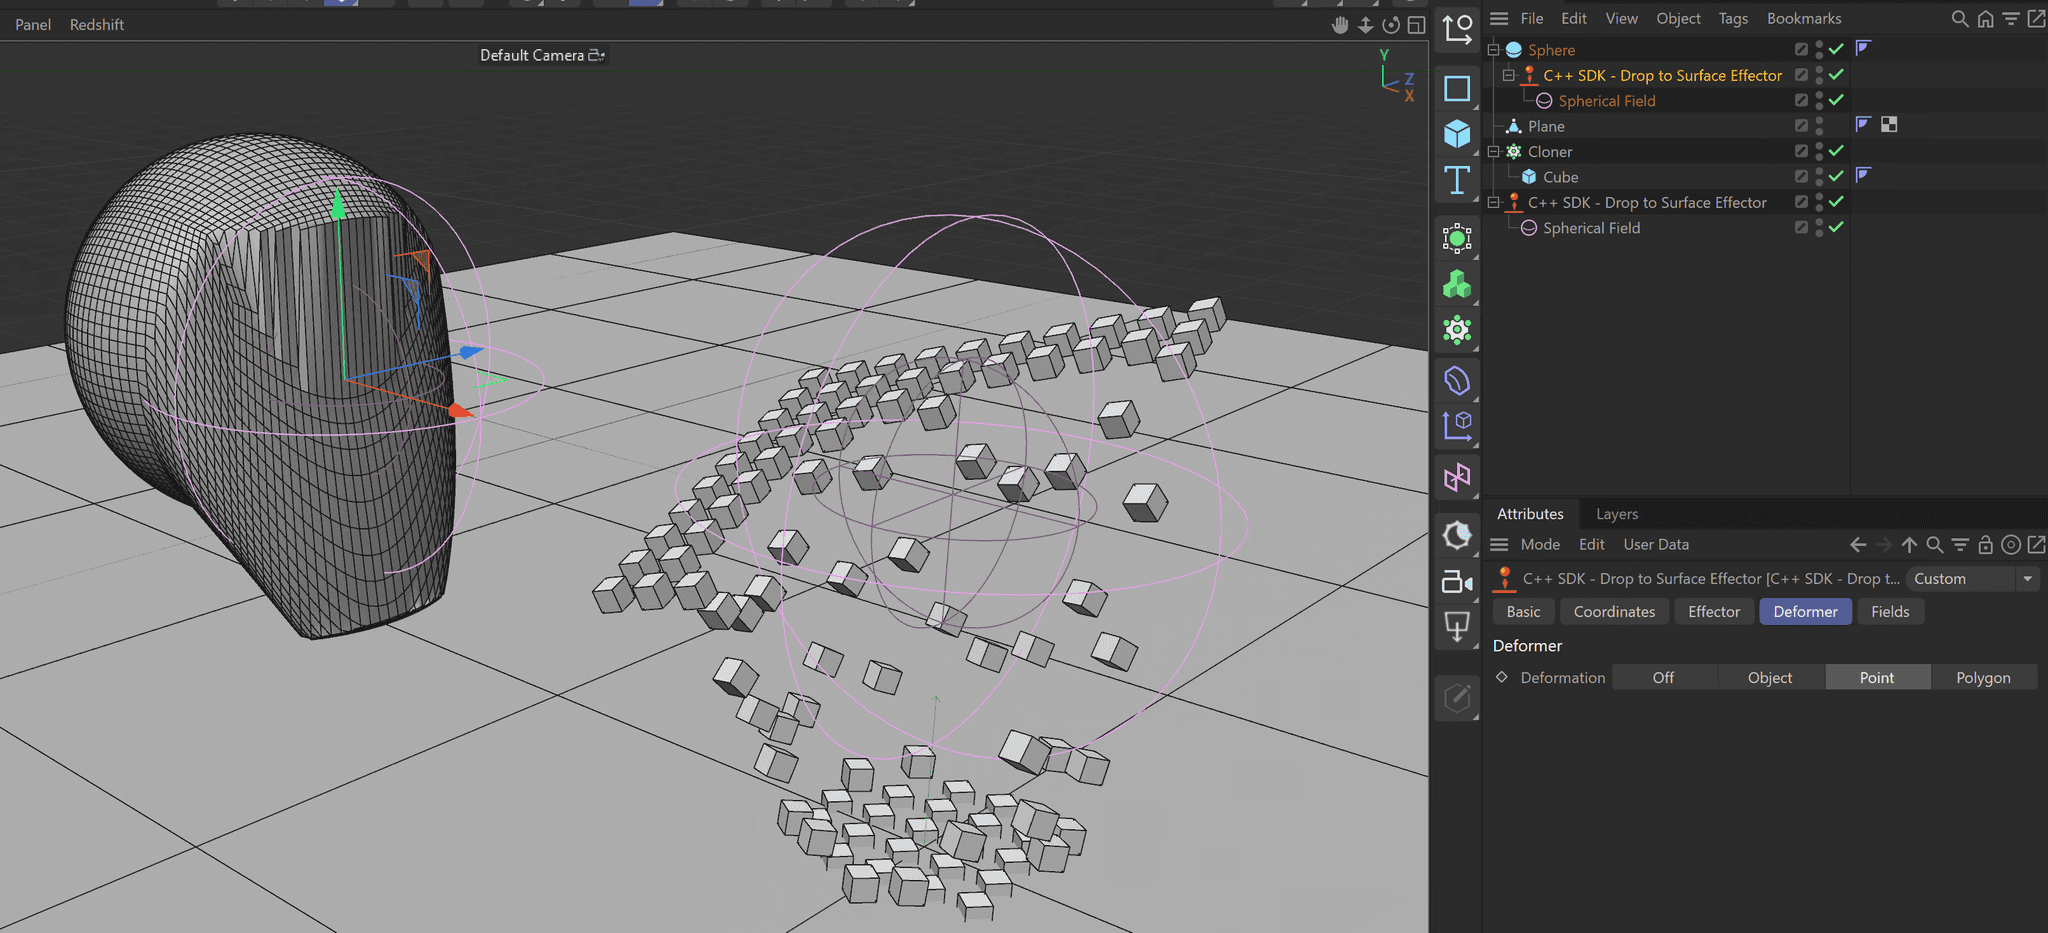
Task: Collapse the Cloner tree node
Action: (1494, 152)
